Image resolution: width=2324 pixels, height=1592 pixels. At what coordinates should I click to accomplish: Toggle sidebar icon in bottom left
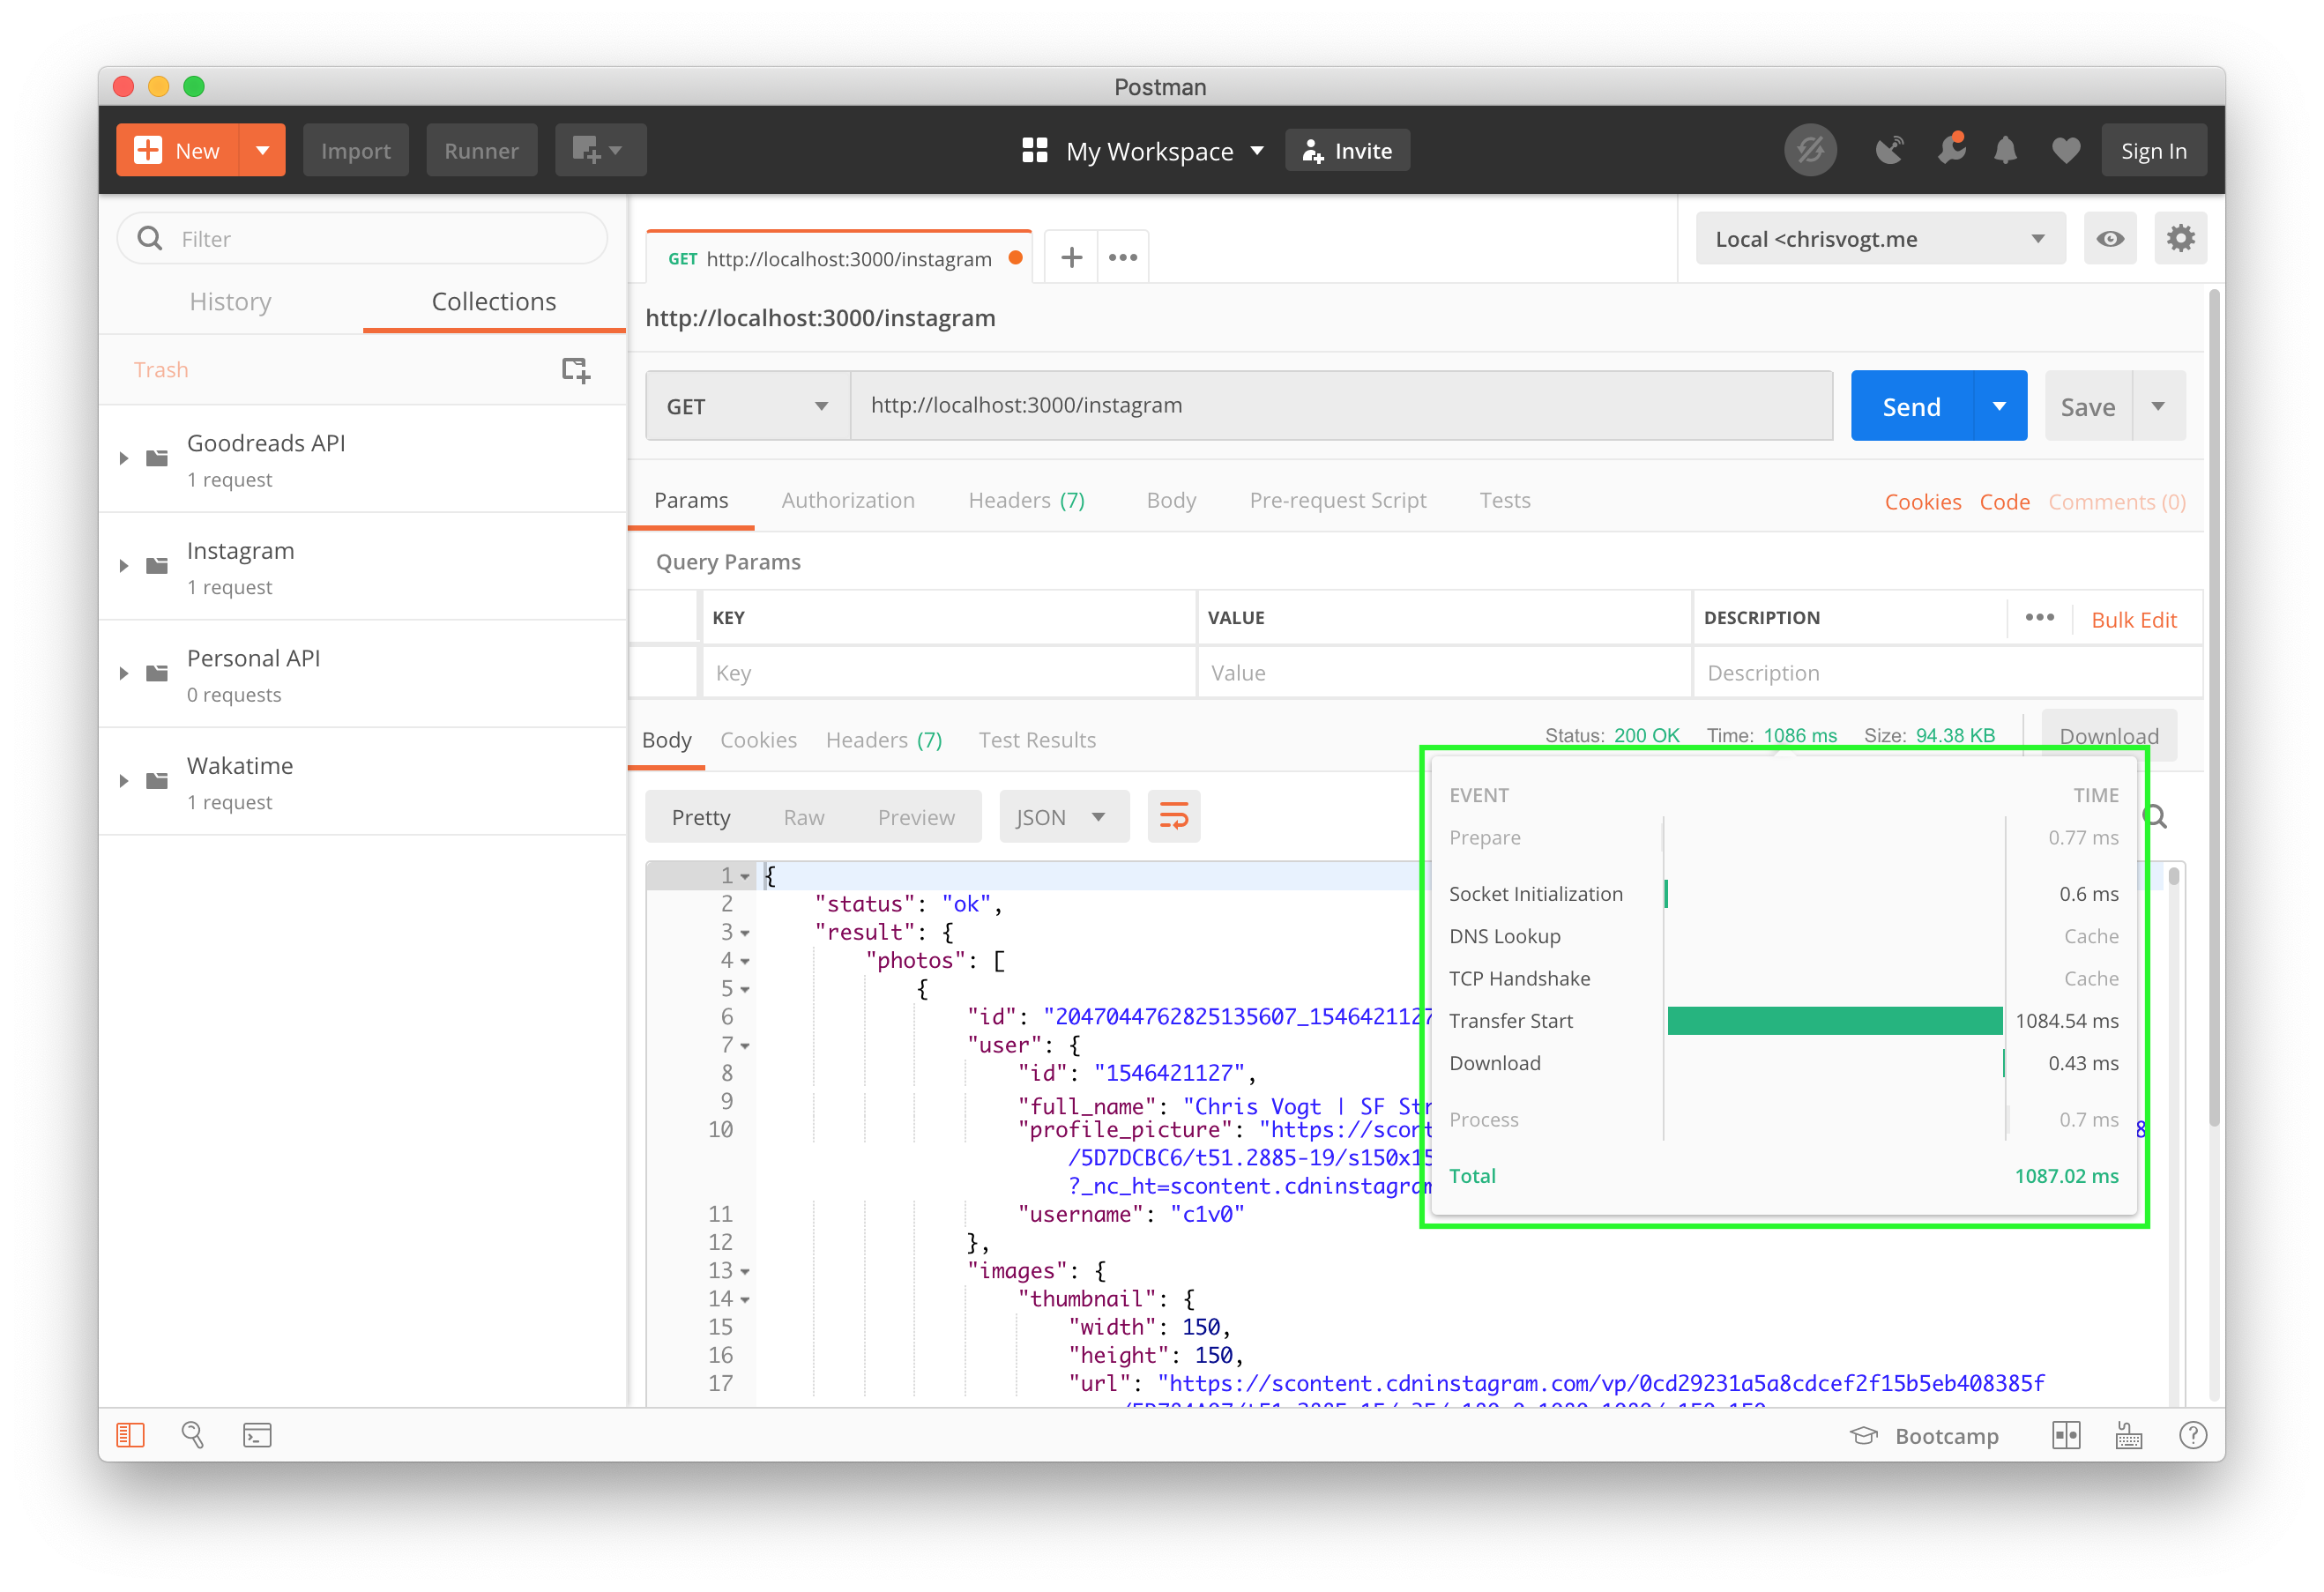pyautogui.click(x=131, y=1435)
